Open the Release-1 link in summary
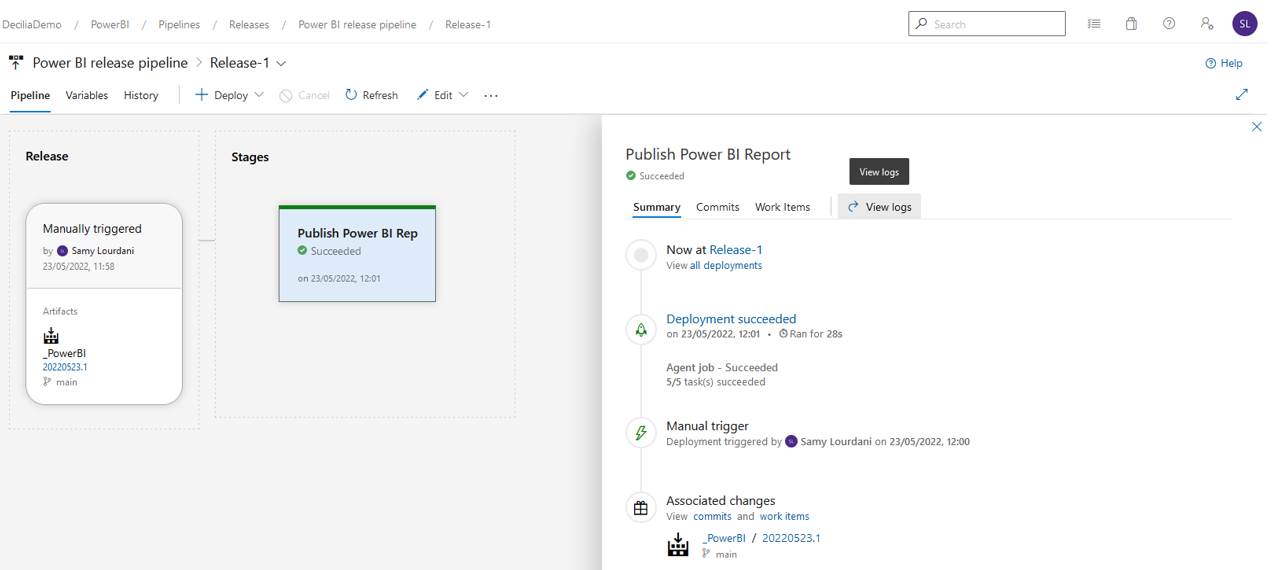Screen dimensions: 1275x570 click(736, 250)
